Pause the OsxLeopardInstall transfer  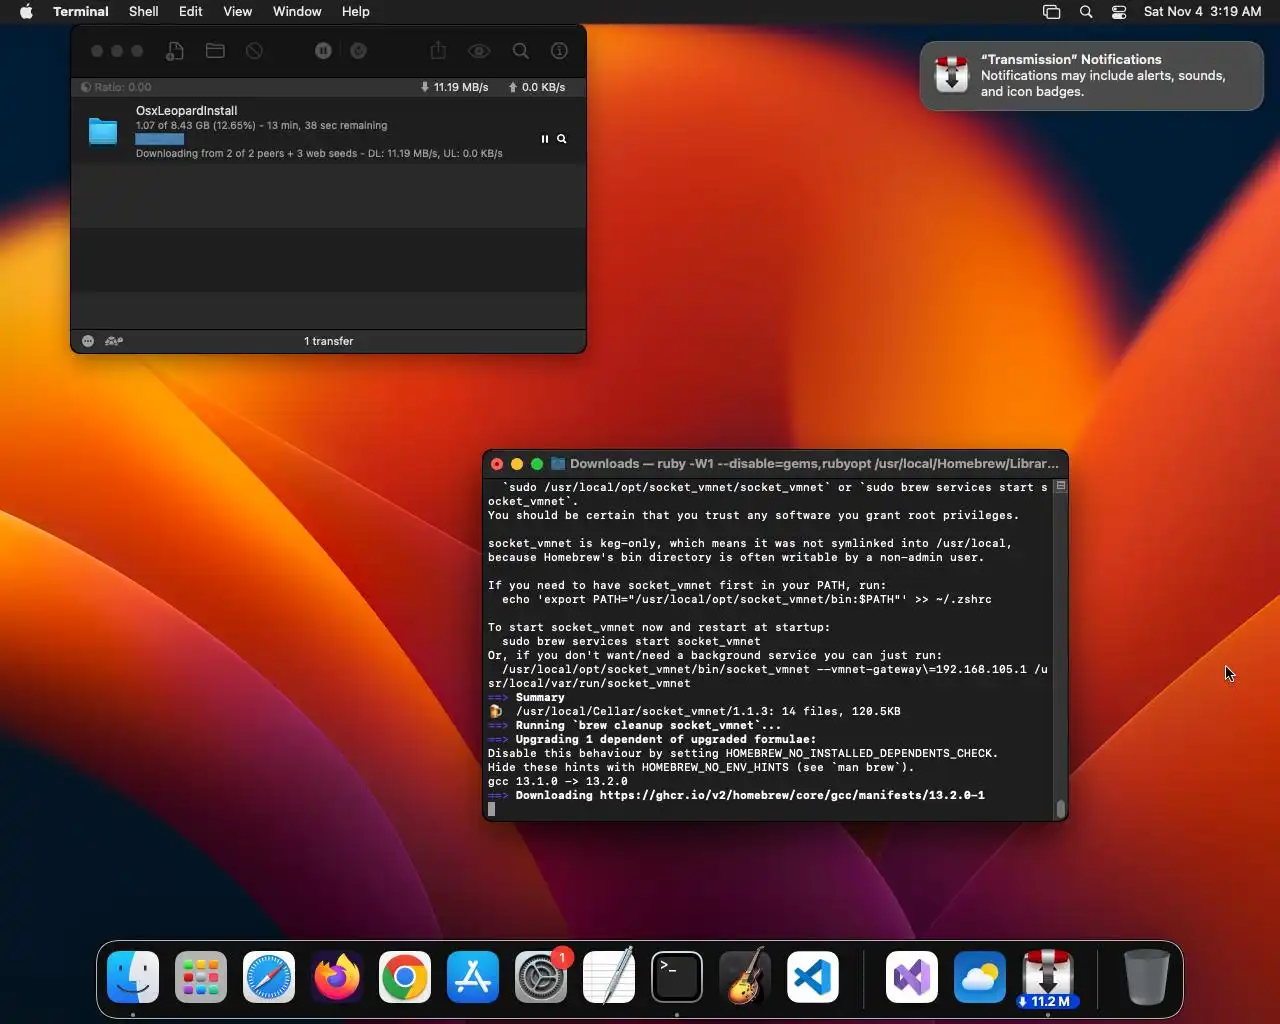[545, 139]
